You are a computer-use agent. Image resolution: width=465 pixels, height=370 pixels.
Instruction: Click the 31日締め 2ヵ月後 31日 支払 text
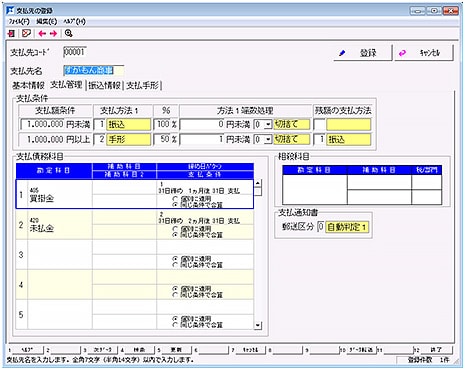tap(199, 221)
